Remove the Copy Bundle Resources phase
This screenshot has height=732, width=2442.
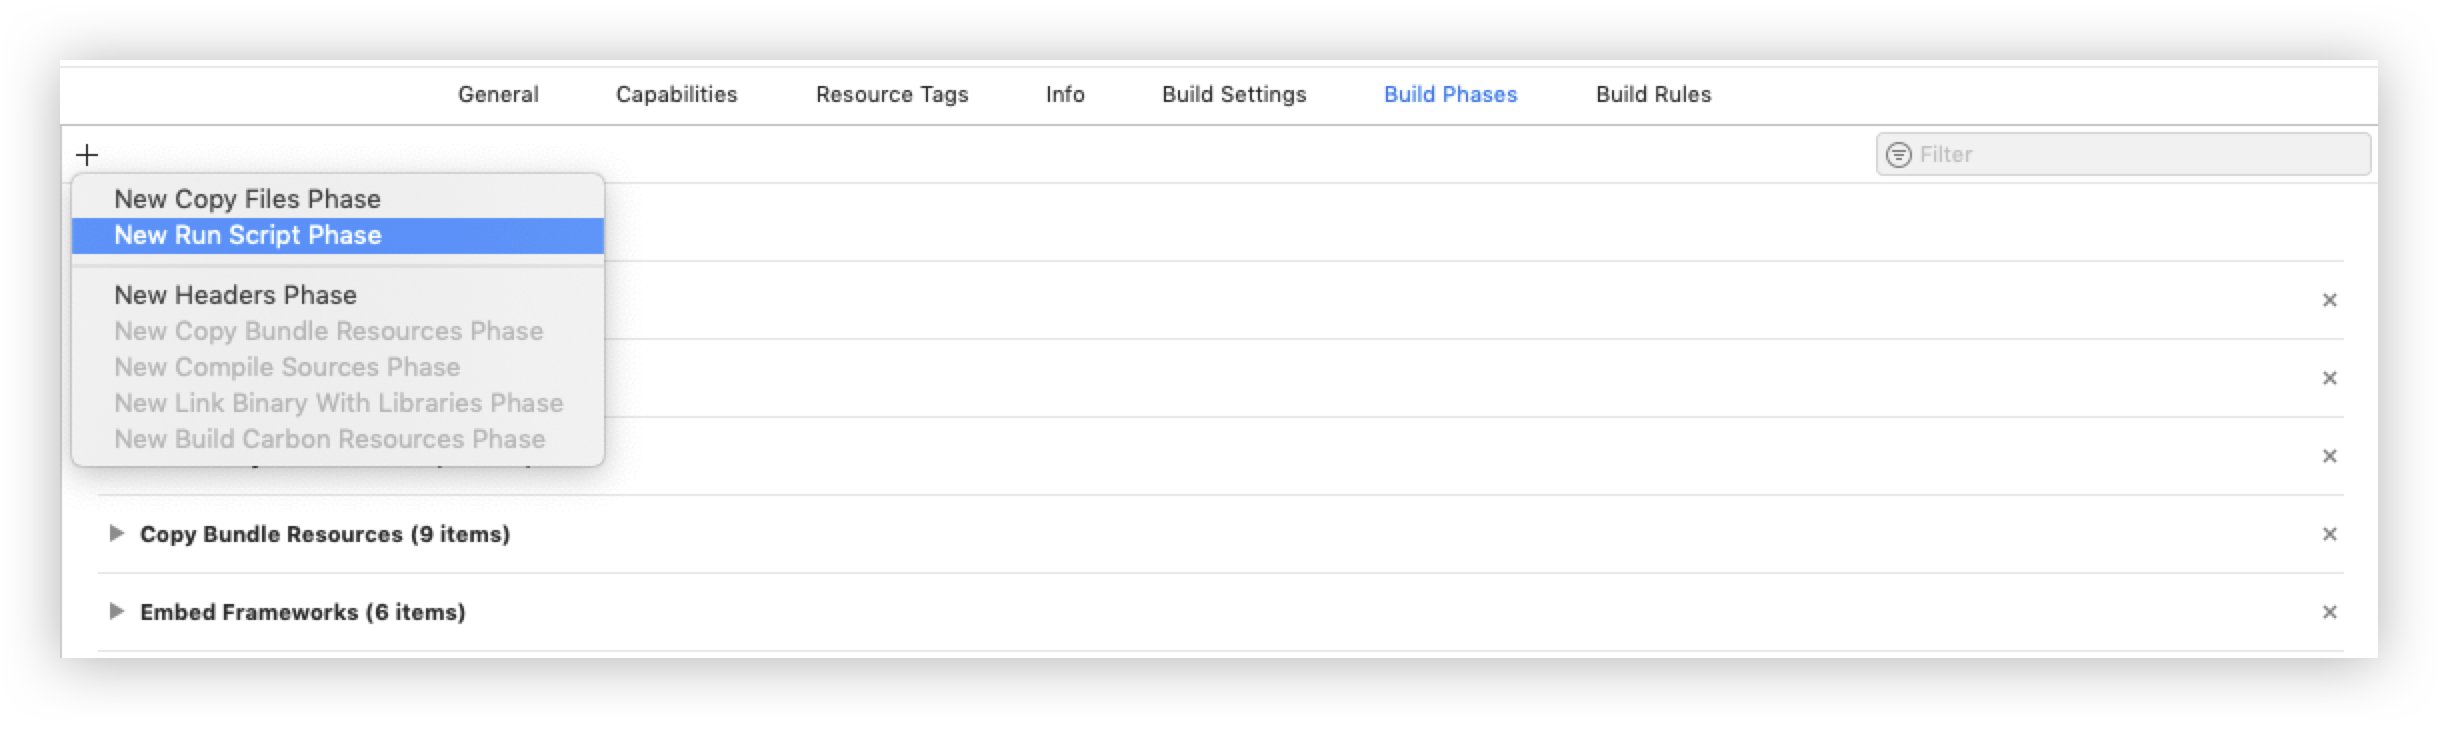tap(2329, 534)
